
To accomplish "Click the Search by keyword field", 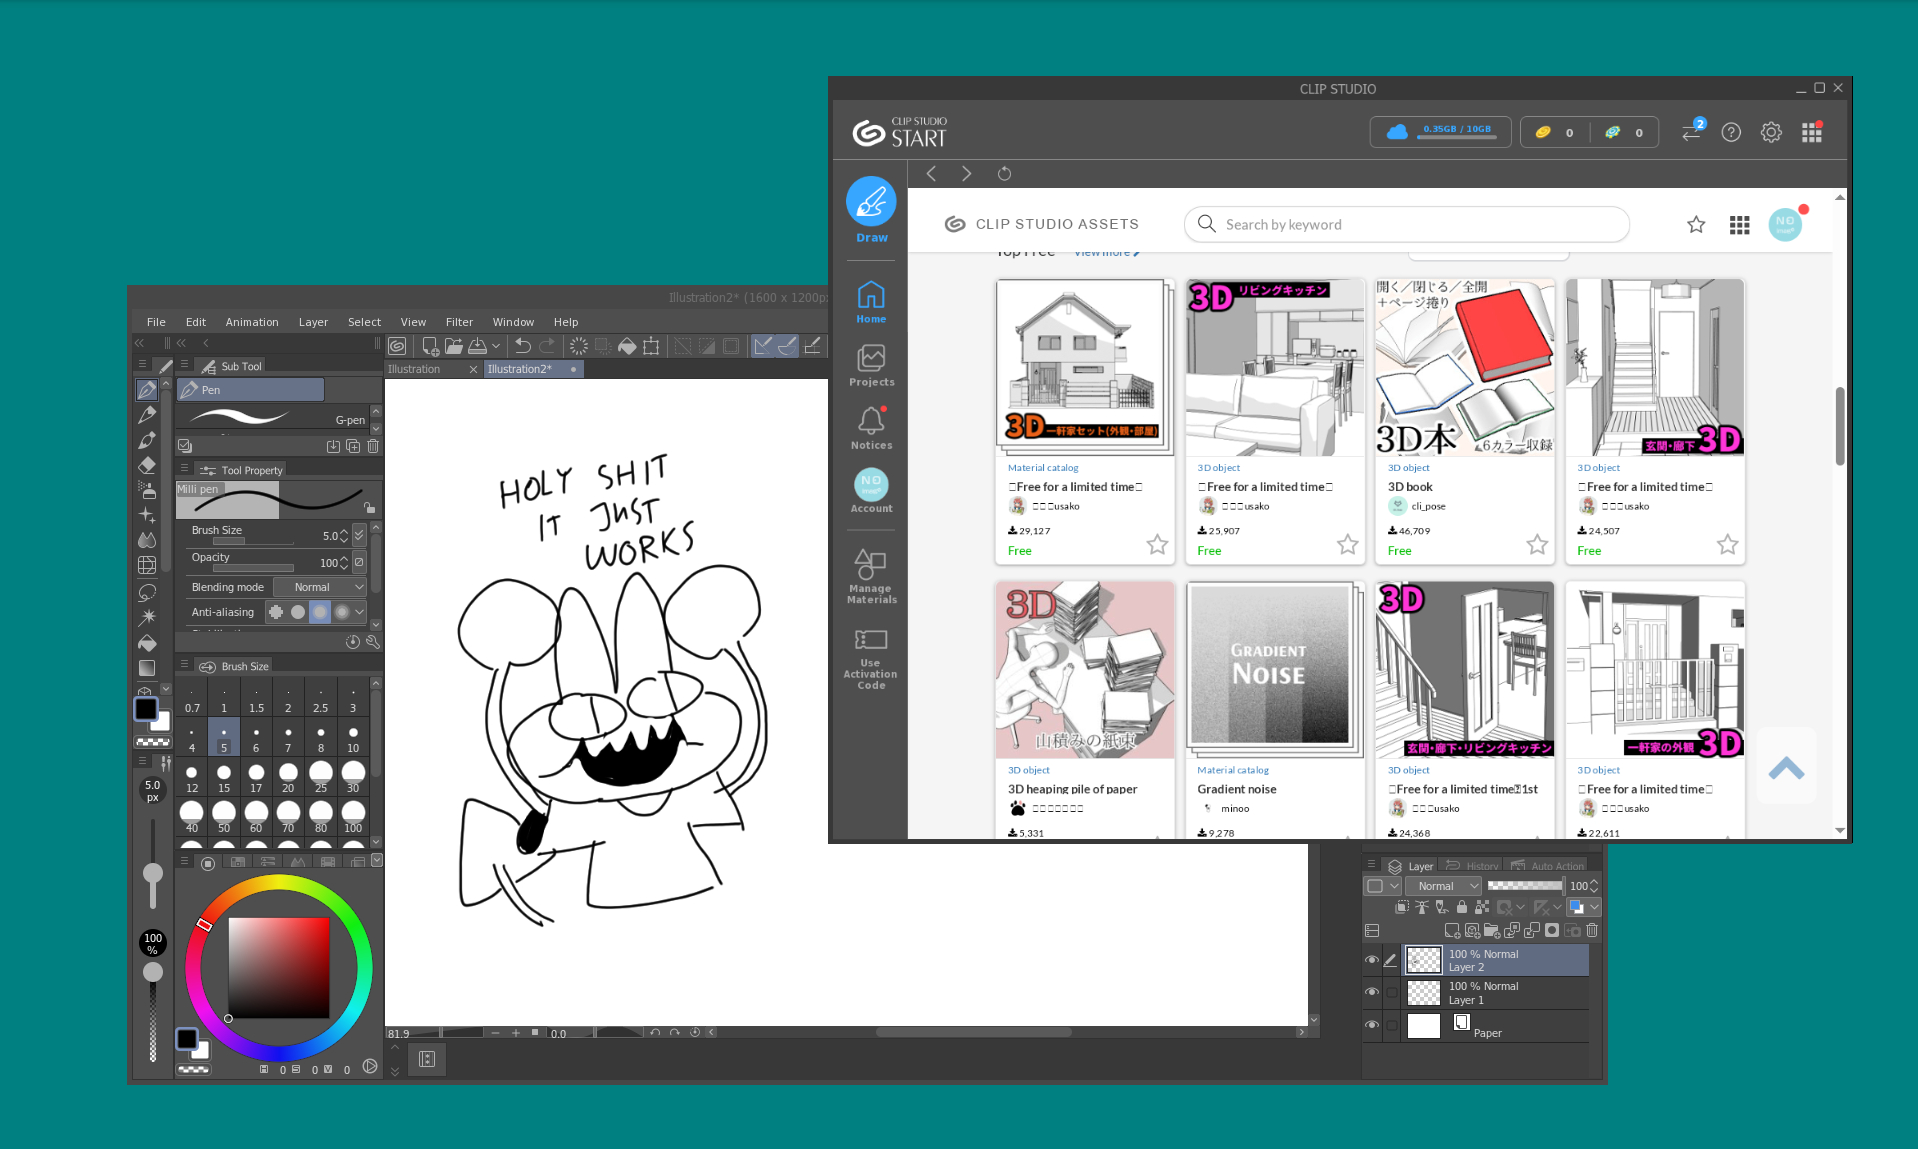I will [x=1406, y=225].
